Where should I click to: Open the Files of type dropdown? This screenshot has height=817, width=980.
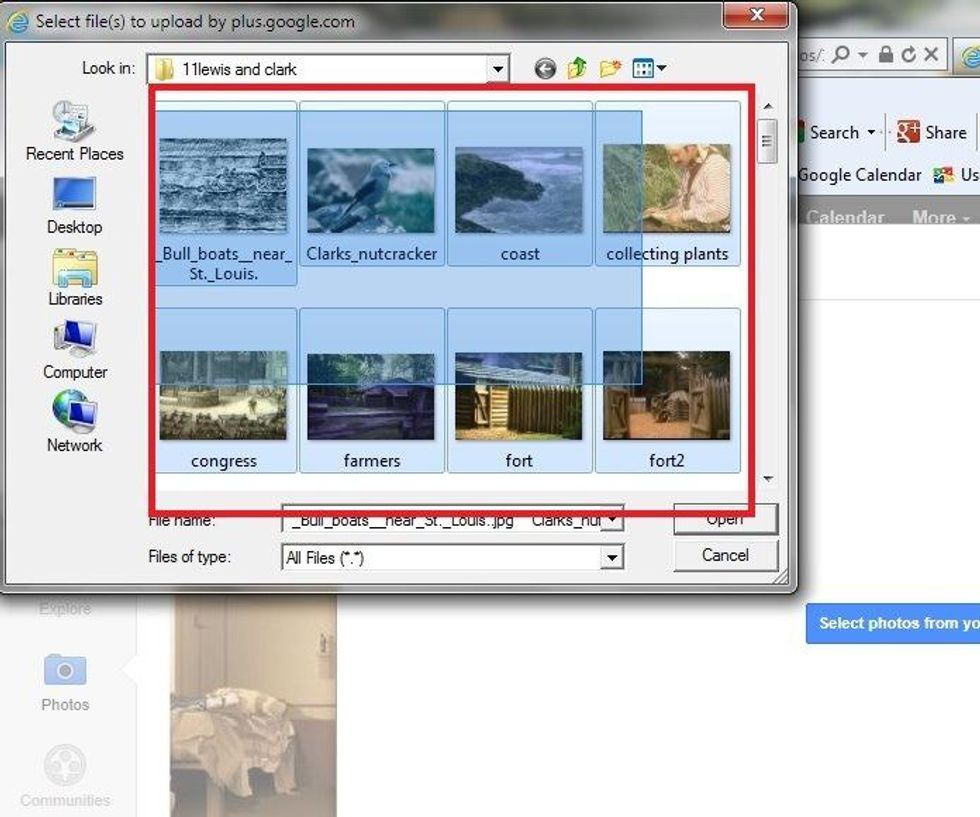613,558
